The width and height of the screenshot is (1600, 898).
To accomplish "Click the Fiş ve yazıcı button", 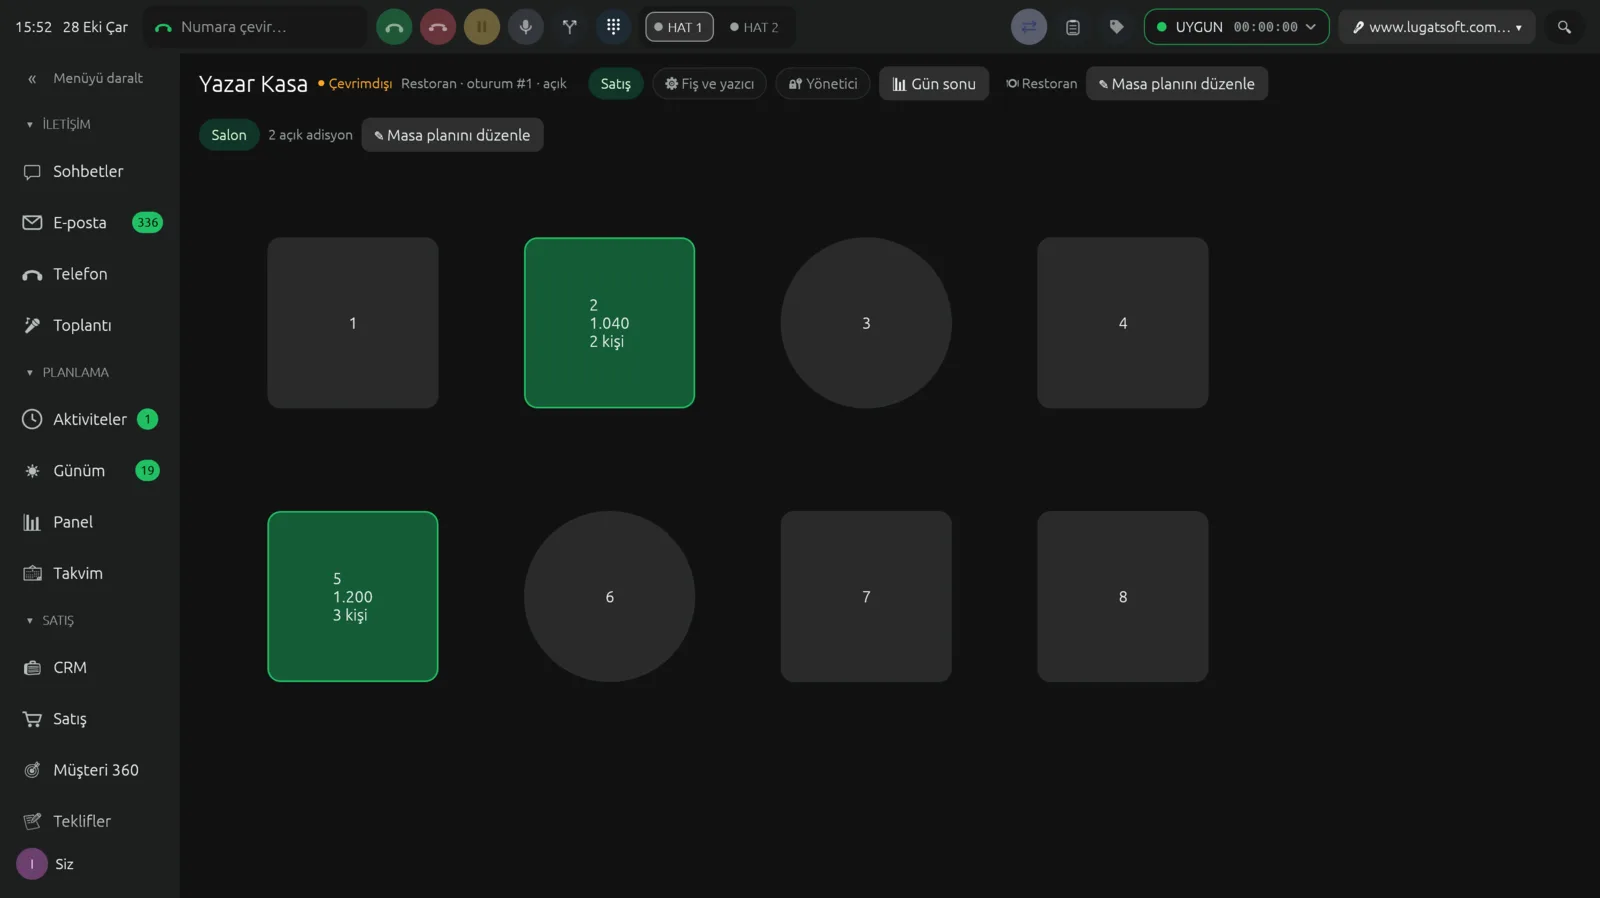I will point(710,84).
